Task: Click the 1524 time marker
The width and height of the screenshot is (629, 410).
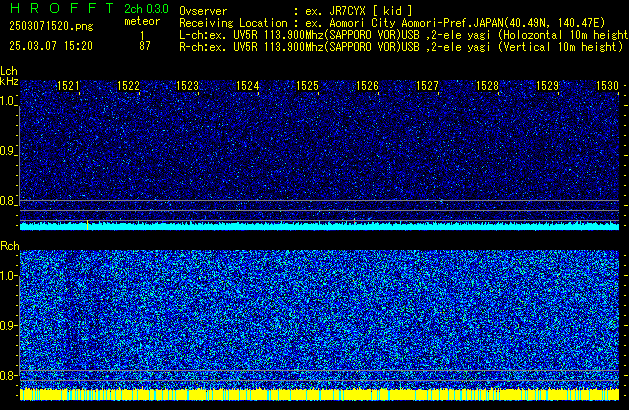Action: coord(248,86)
